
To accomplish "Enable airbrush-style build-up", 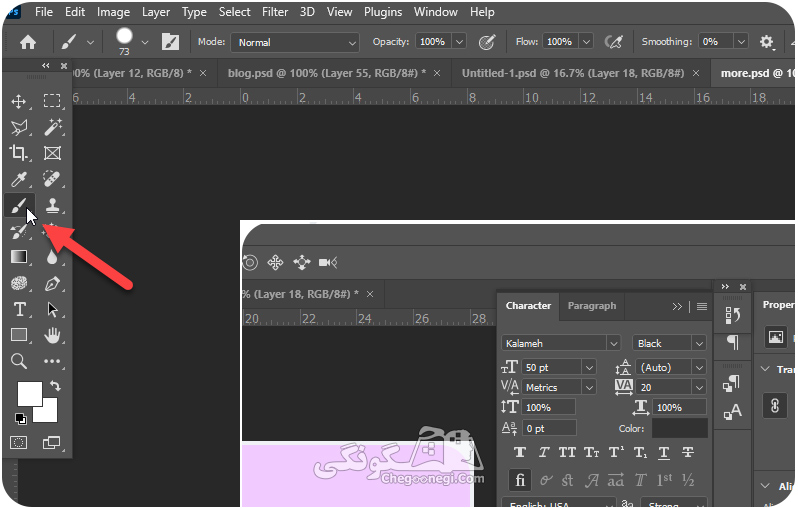I will pyautogui.click(x=613, y=42).
